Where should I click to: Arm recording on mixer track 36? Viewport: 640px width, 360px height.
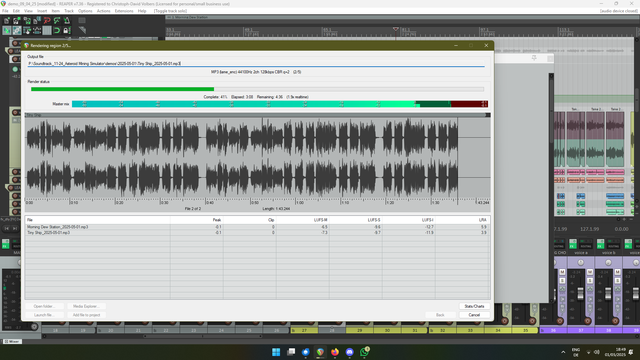[x=560, y=321]
